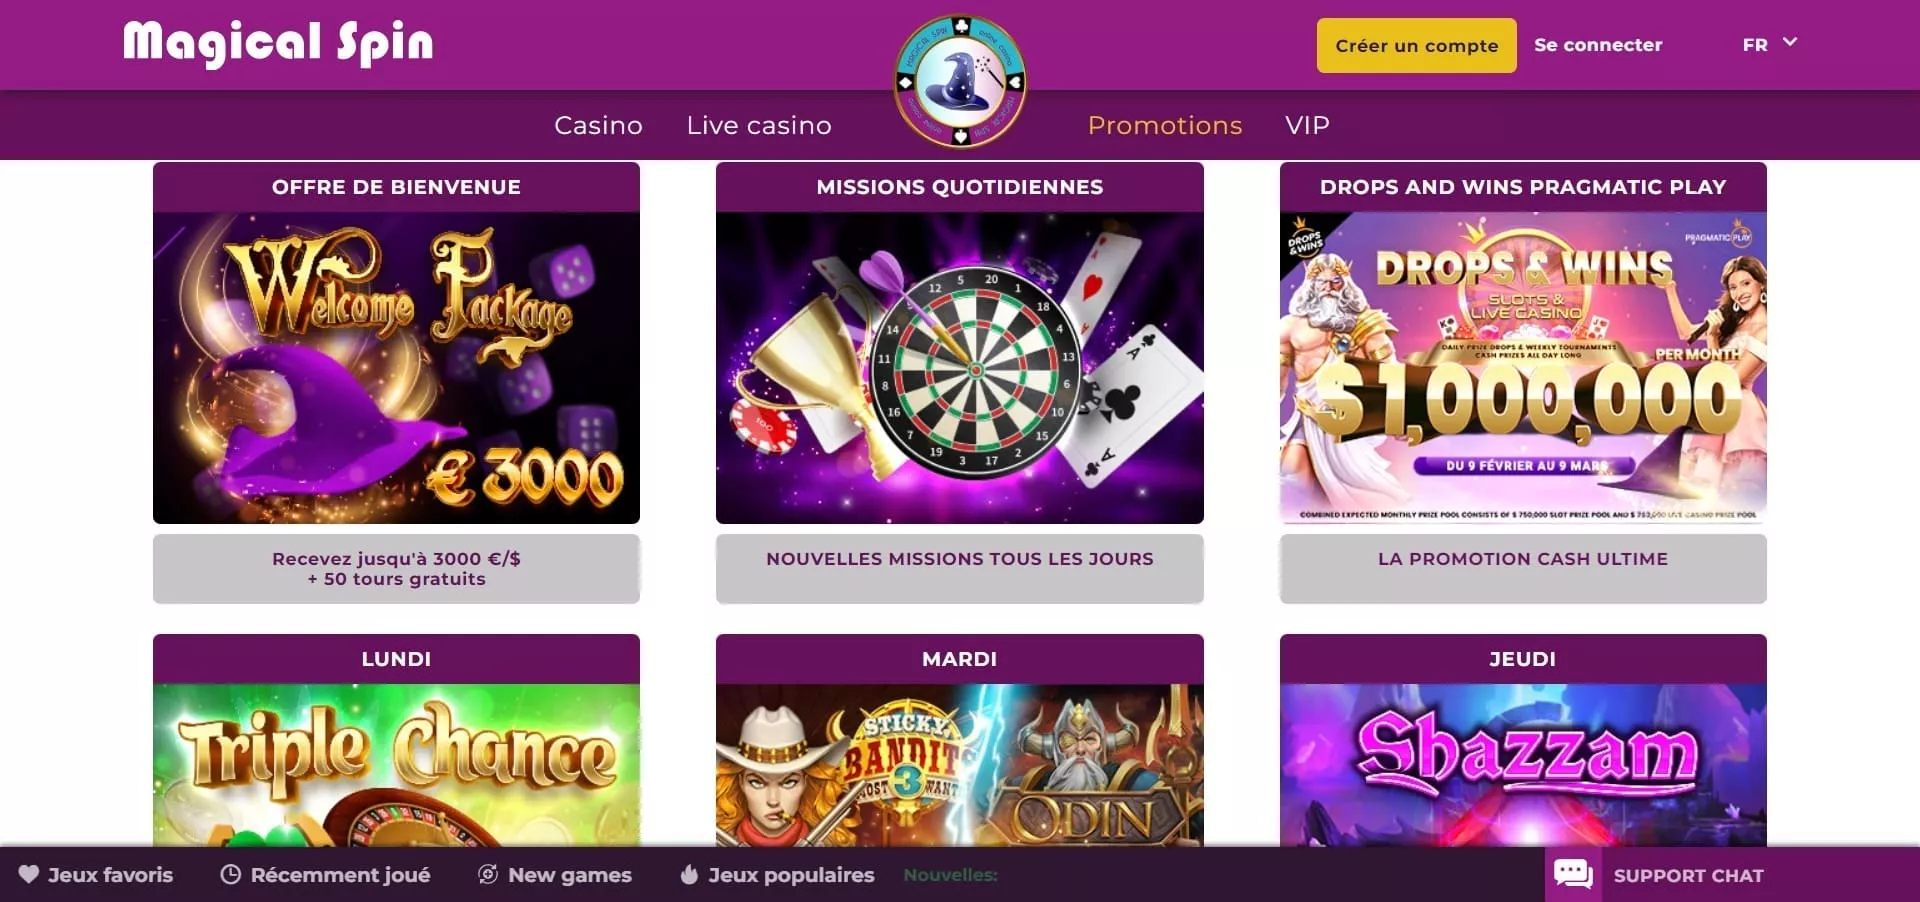This screenshot has width=1920, height=902.
Task: Open the Shazzam Jeudi promotion card
Action: pos(1523,740)
